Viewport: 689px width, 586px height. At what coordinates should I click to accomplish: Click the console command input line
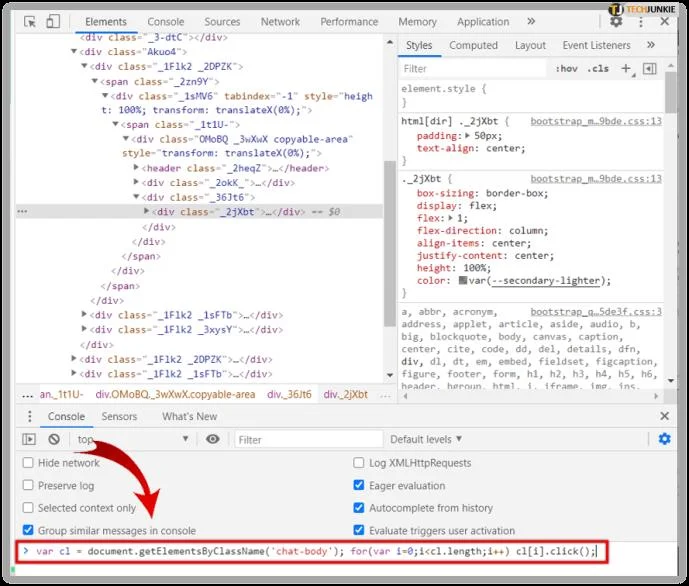pyautogui.click(x=312, y=551)
